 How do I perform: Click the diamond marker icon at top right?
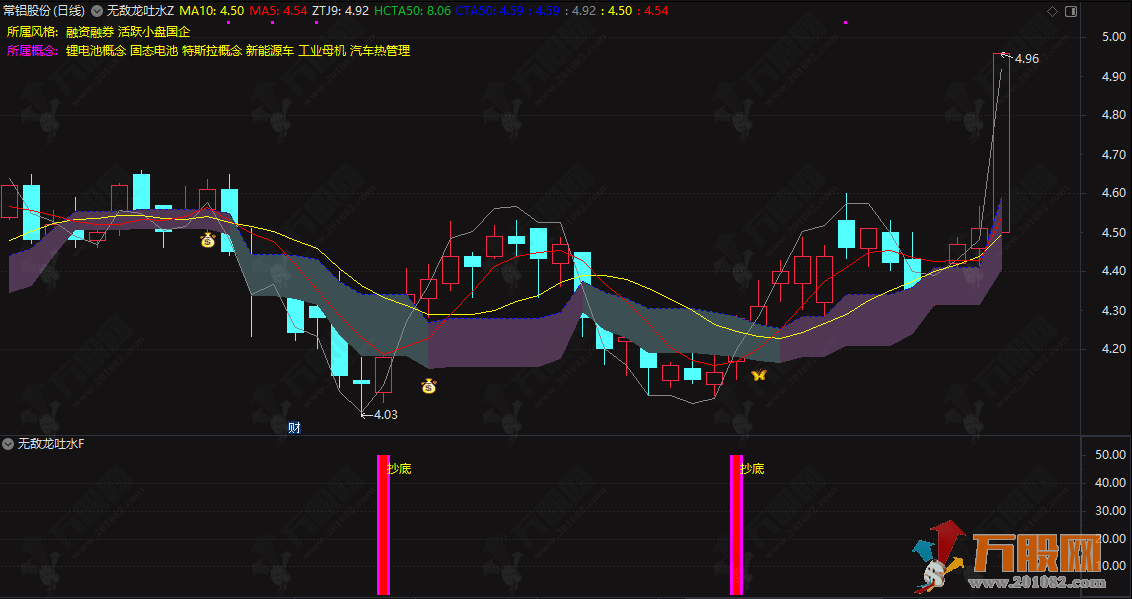(x=1052, y=12)
